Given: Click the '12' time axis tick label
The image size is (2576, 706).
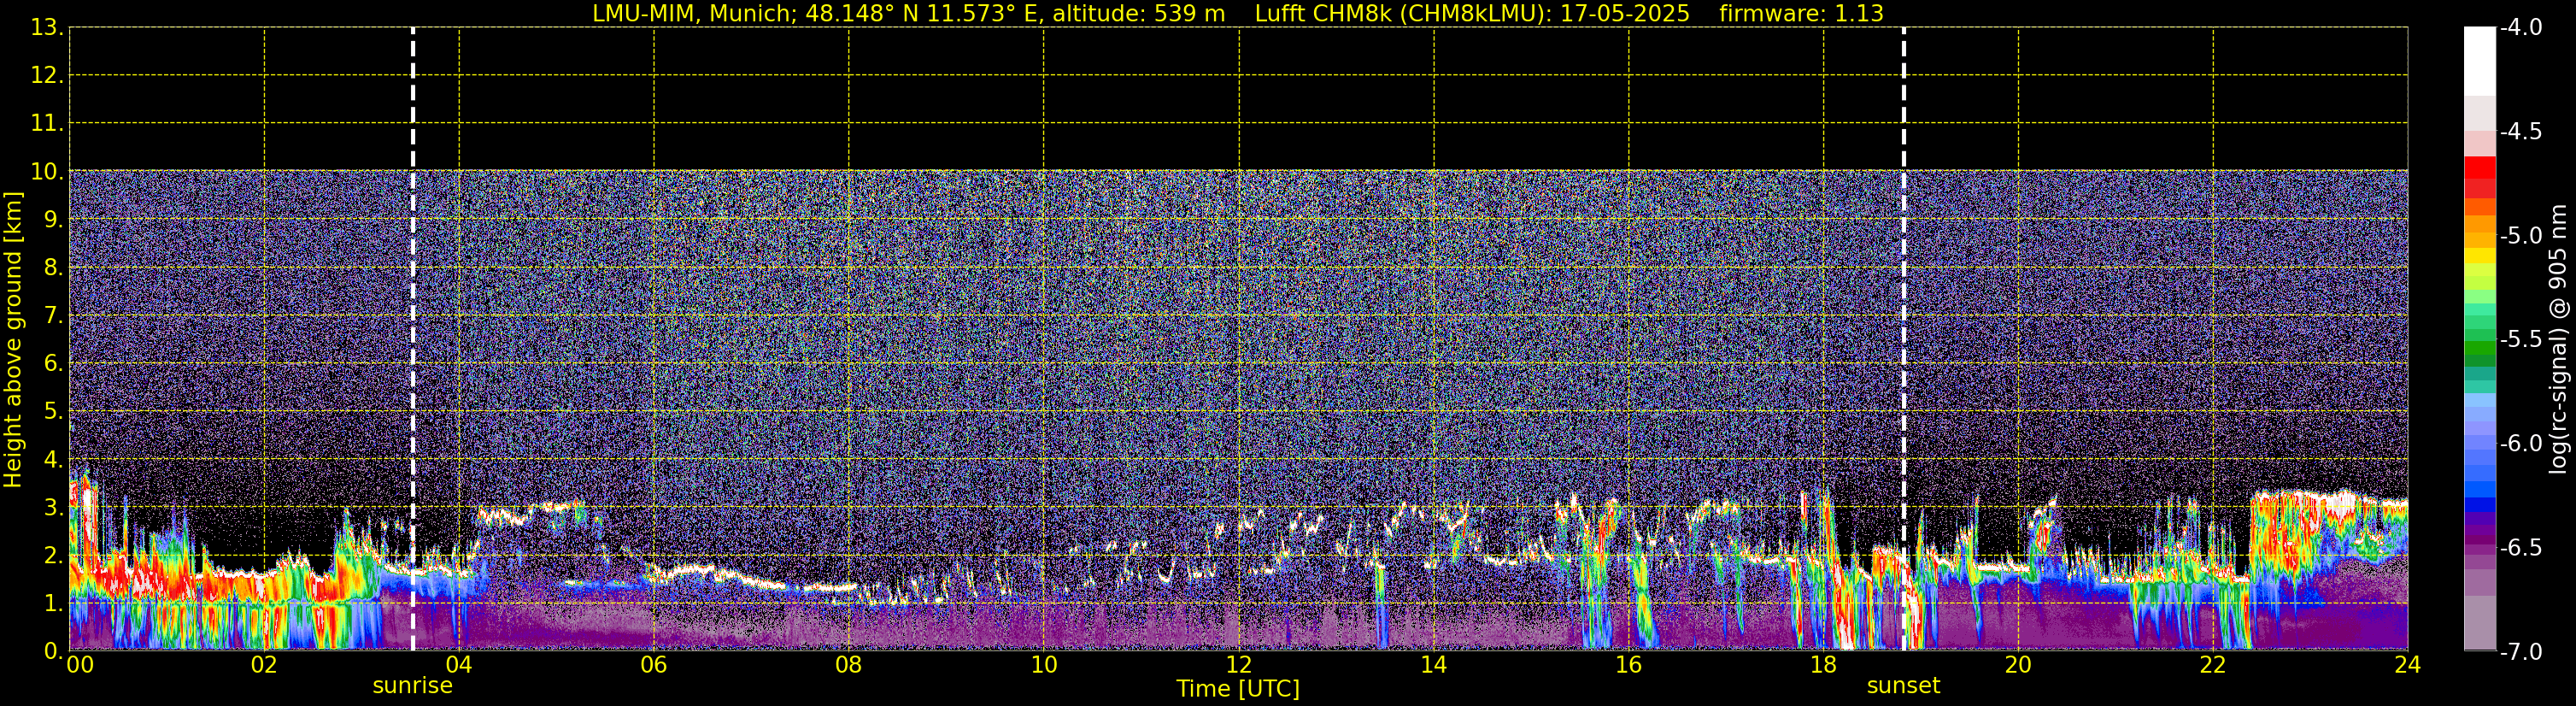Looking at the screenshot, I should [1239, 666].
